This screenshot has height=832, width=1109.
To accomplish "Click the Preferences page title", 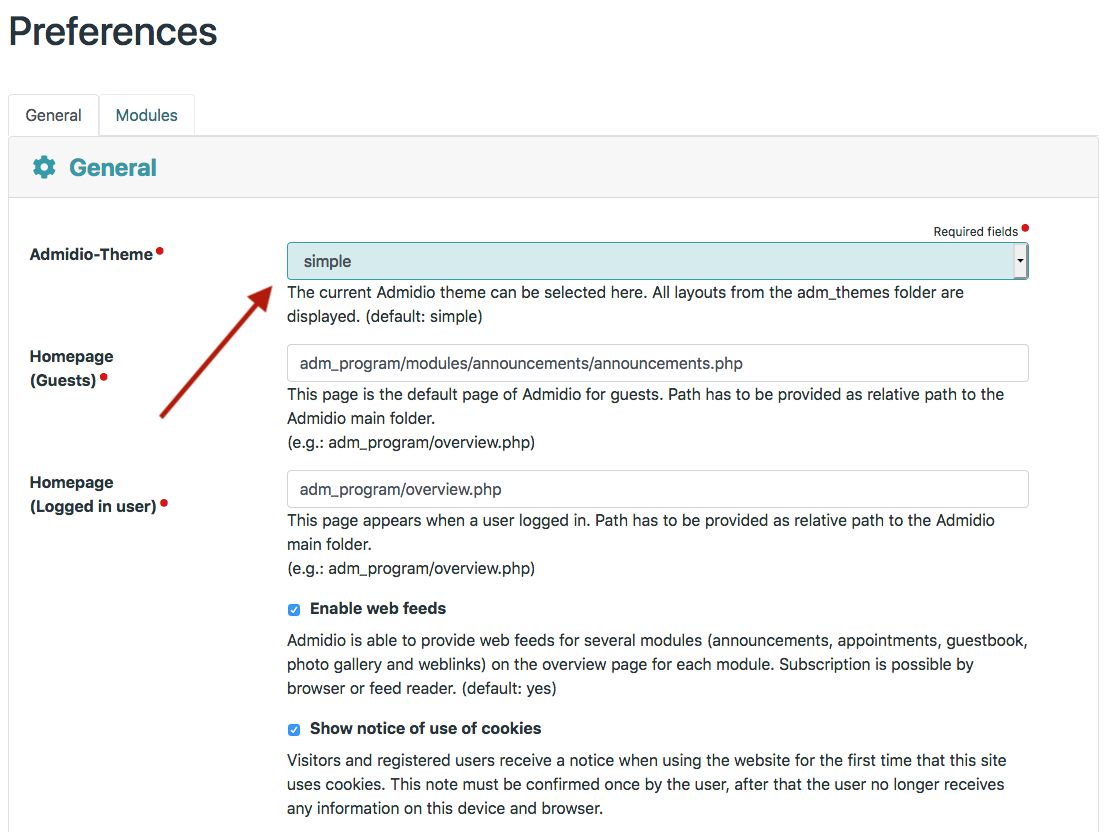I will pos(113,32).
